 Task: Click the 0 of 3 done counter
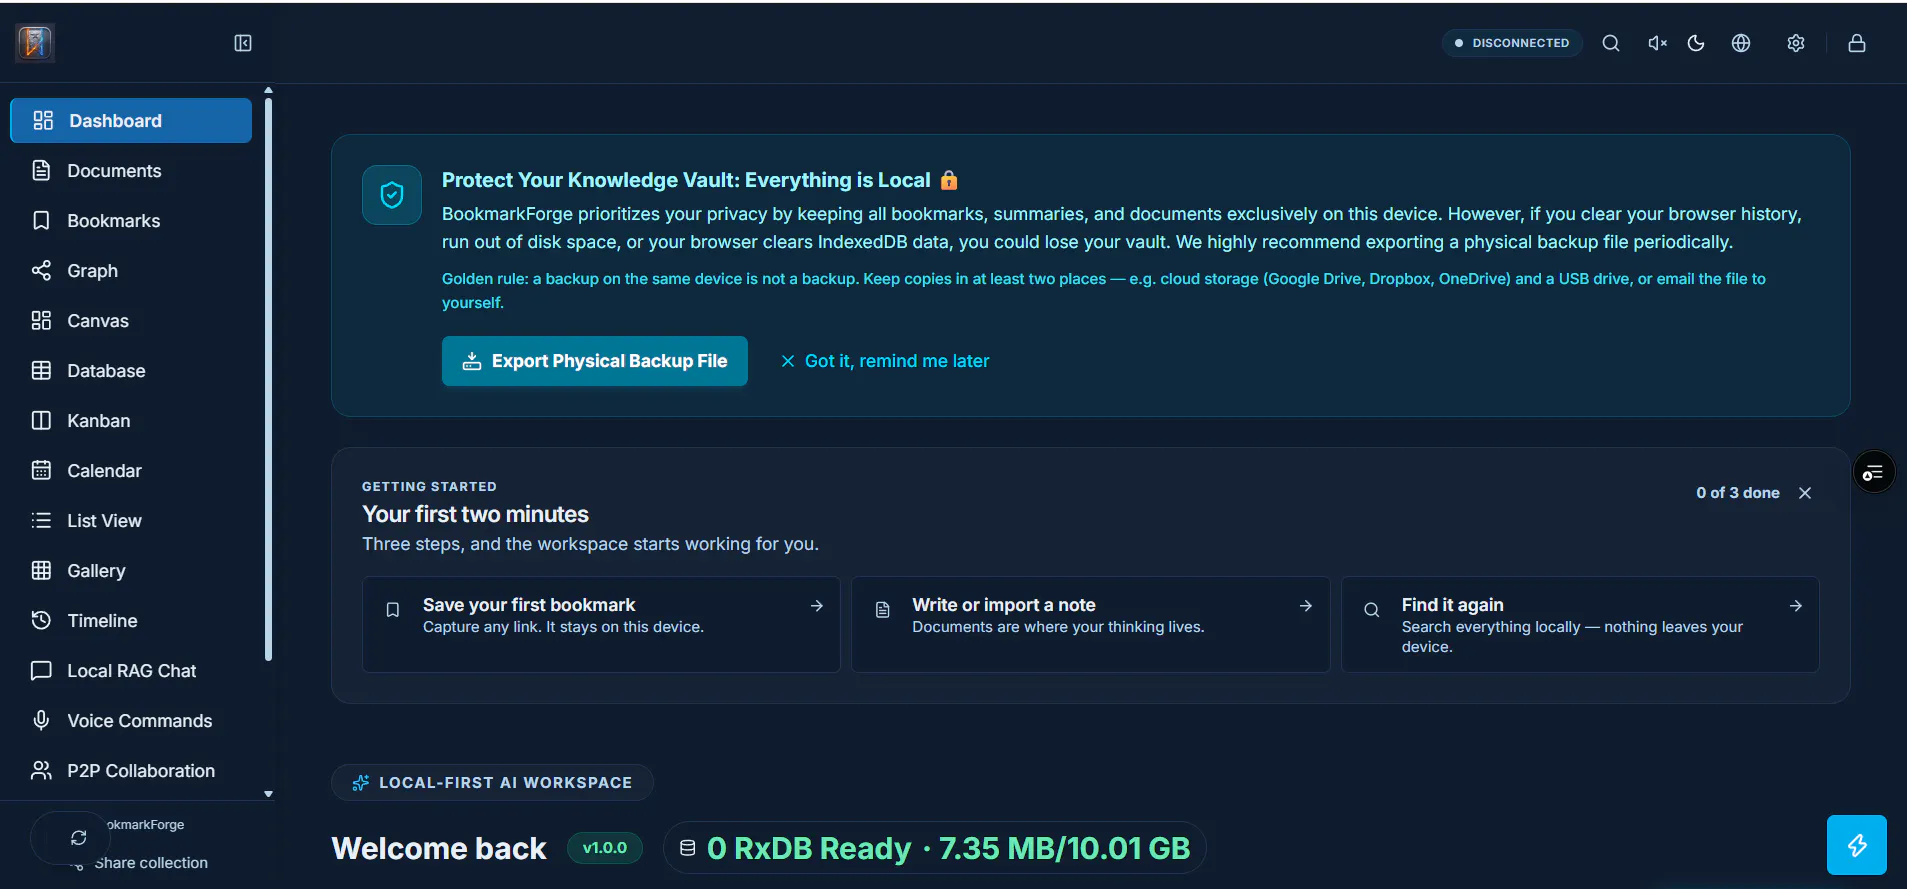[1738, 493]
